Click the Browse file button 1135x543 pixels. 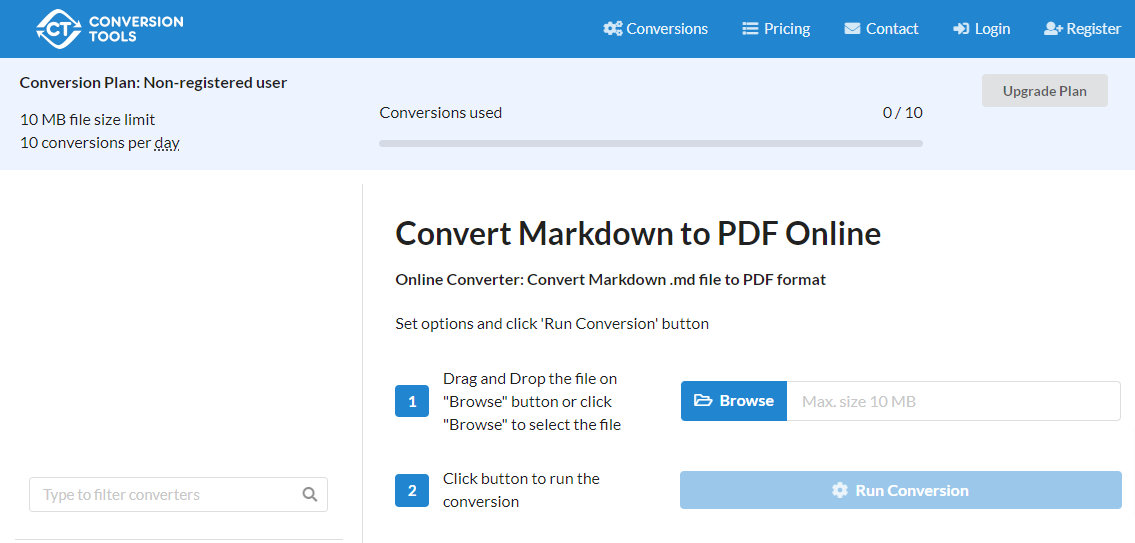click(734, 401)
